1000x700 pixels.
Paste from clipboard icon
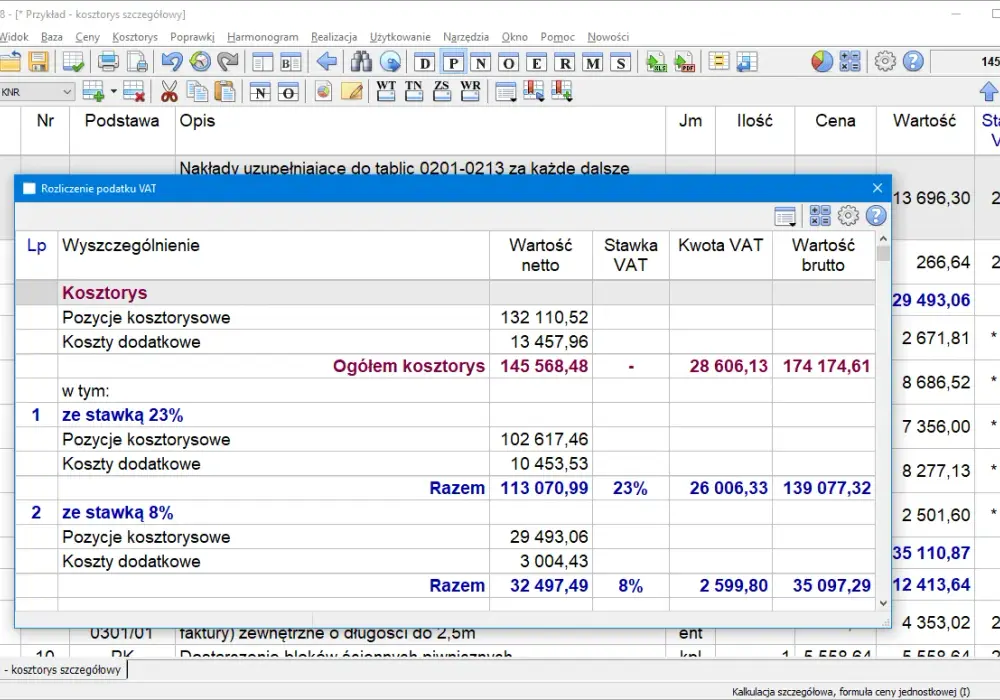(x=225, y=92)
